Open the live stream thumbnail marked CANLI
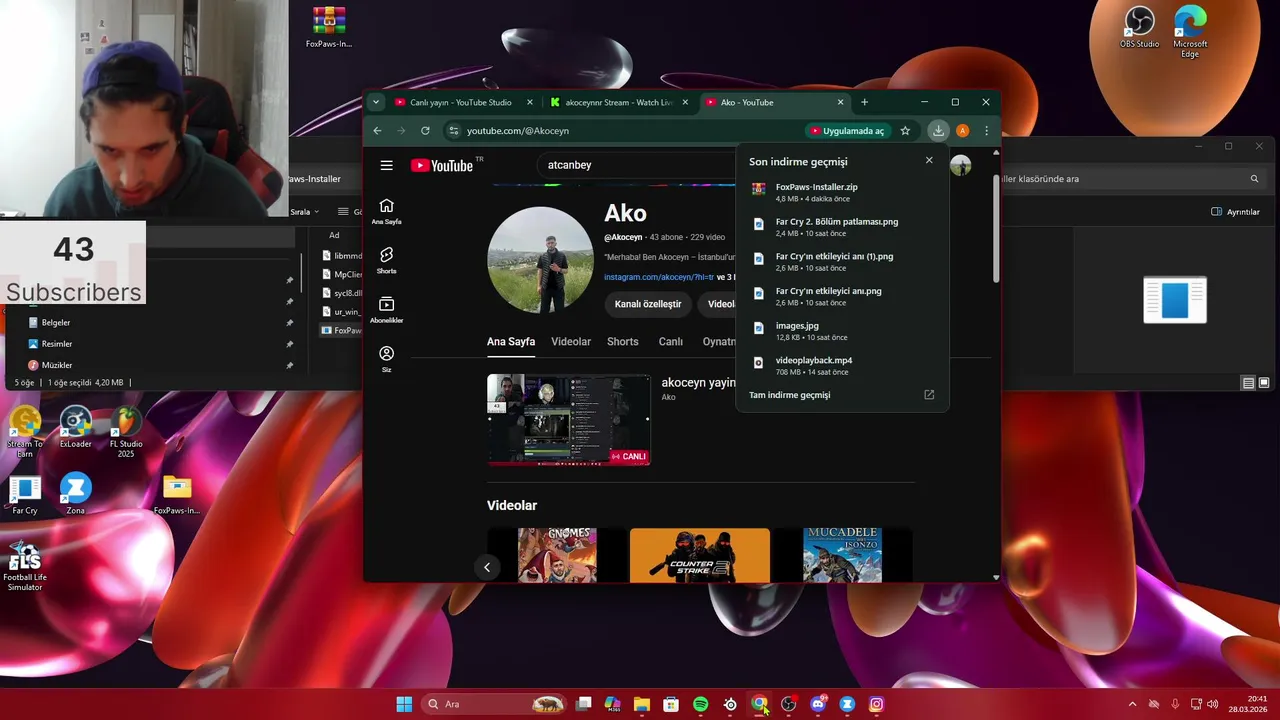The width and height of the screenshot is (1280, 720). pyautogui.click(x=569, y=420)
